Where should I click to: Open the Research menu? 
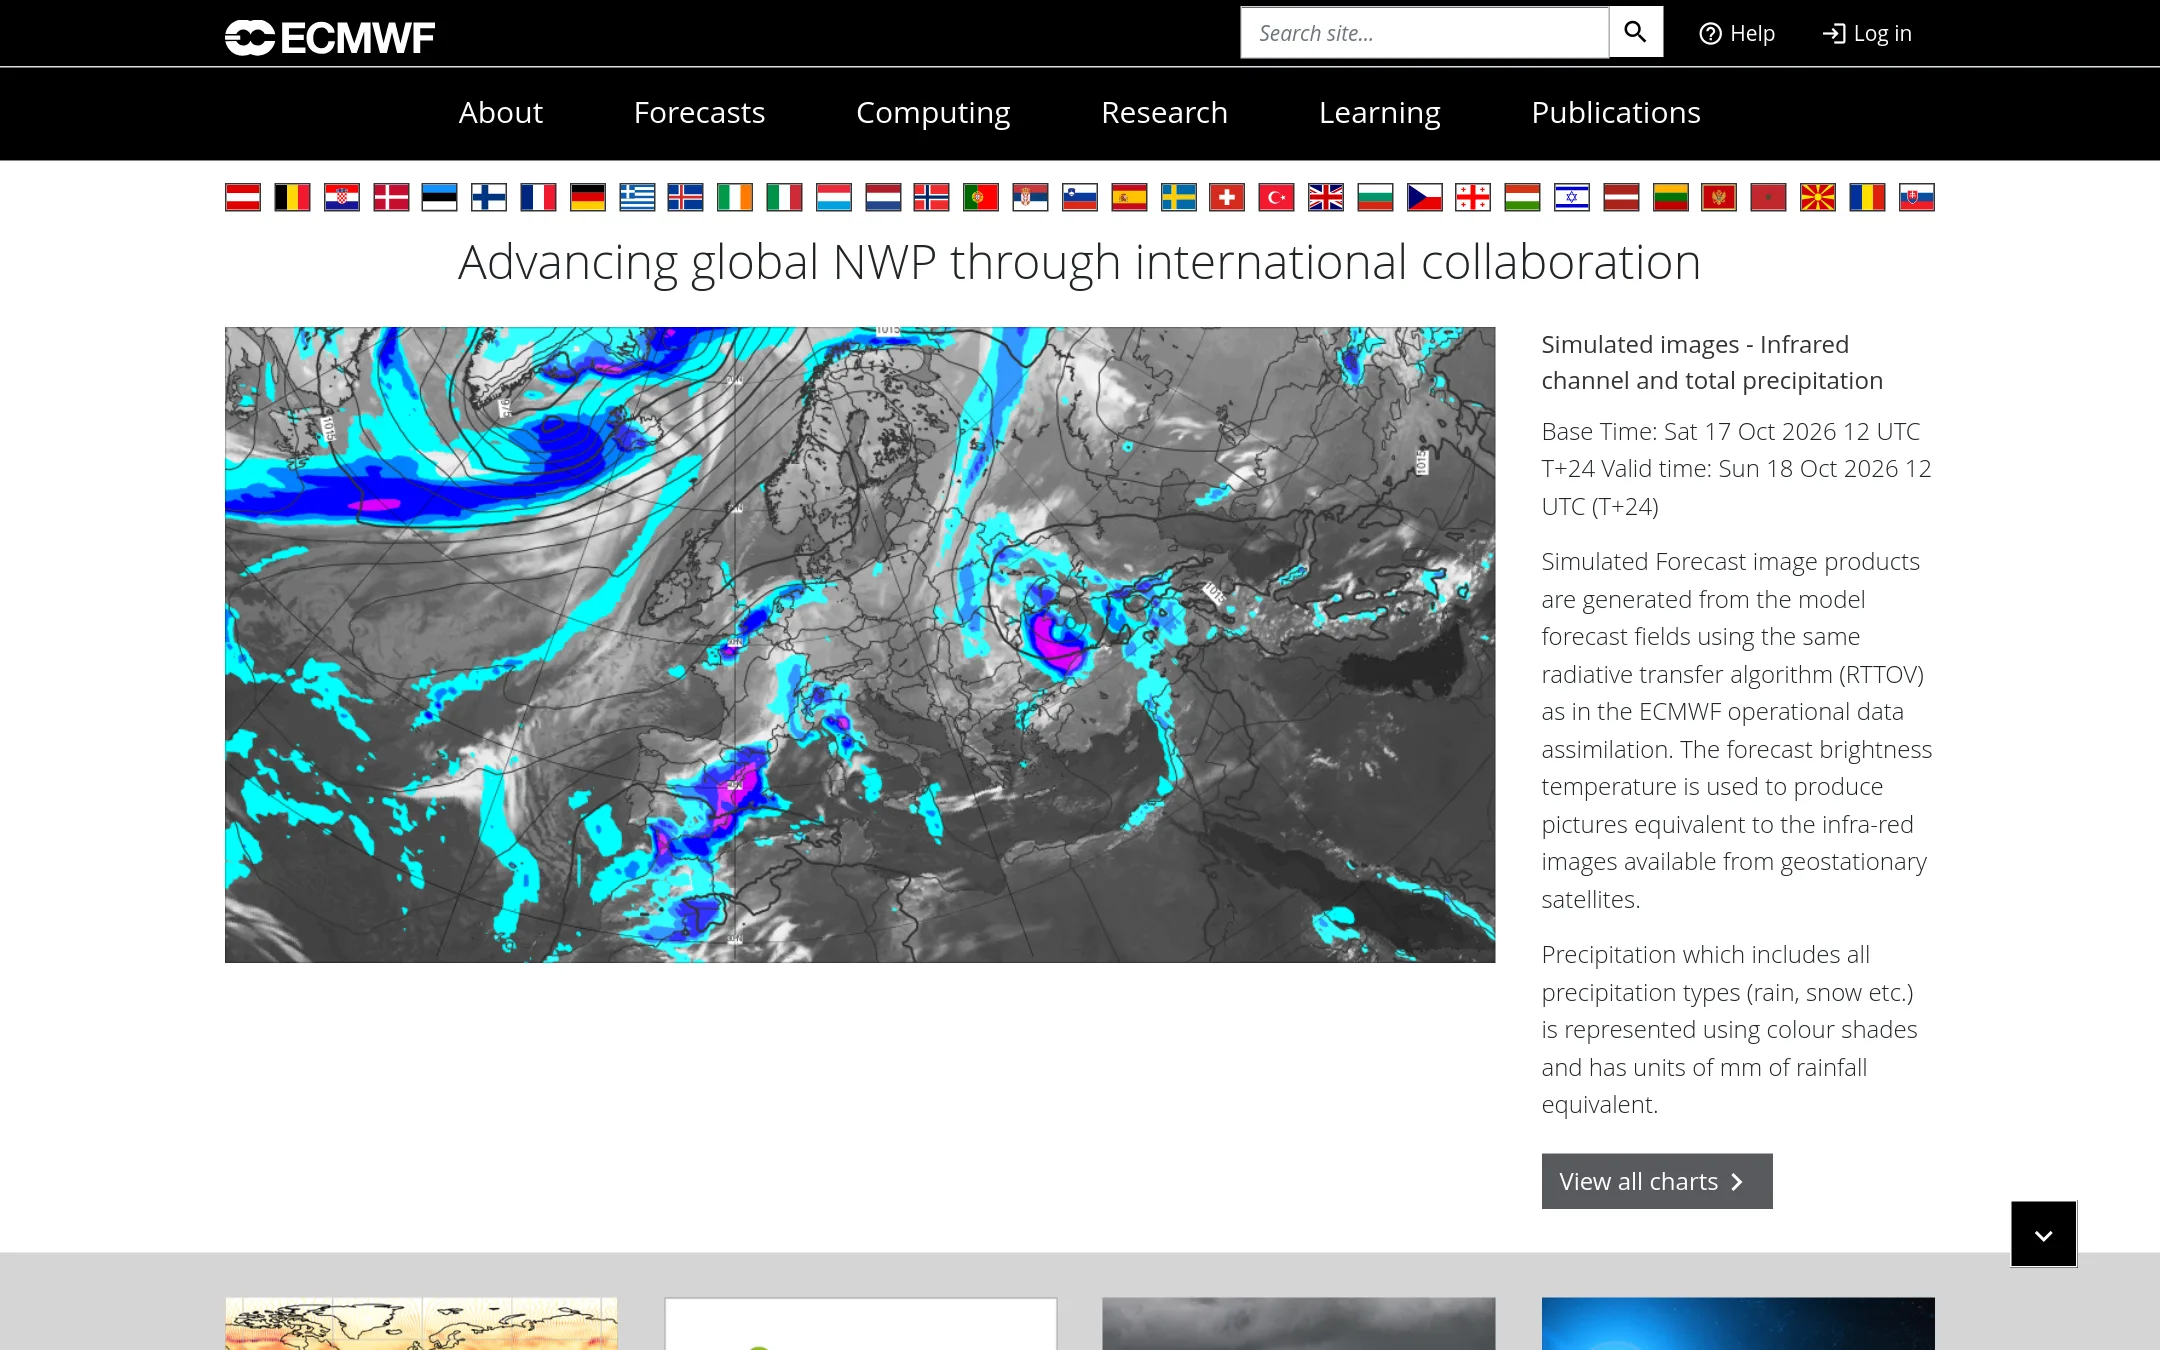tap(1164, 112)
